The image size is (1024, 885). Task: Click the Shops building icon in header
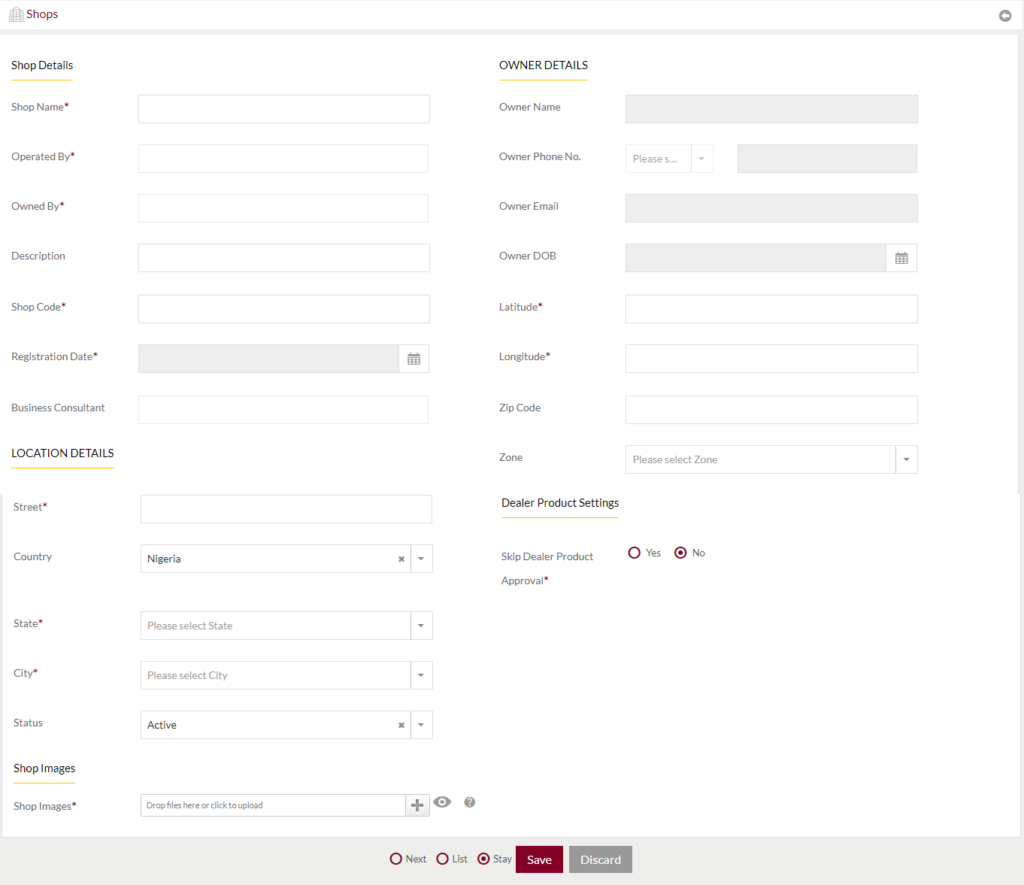16,14
